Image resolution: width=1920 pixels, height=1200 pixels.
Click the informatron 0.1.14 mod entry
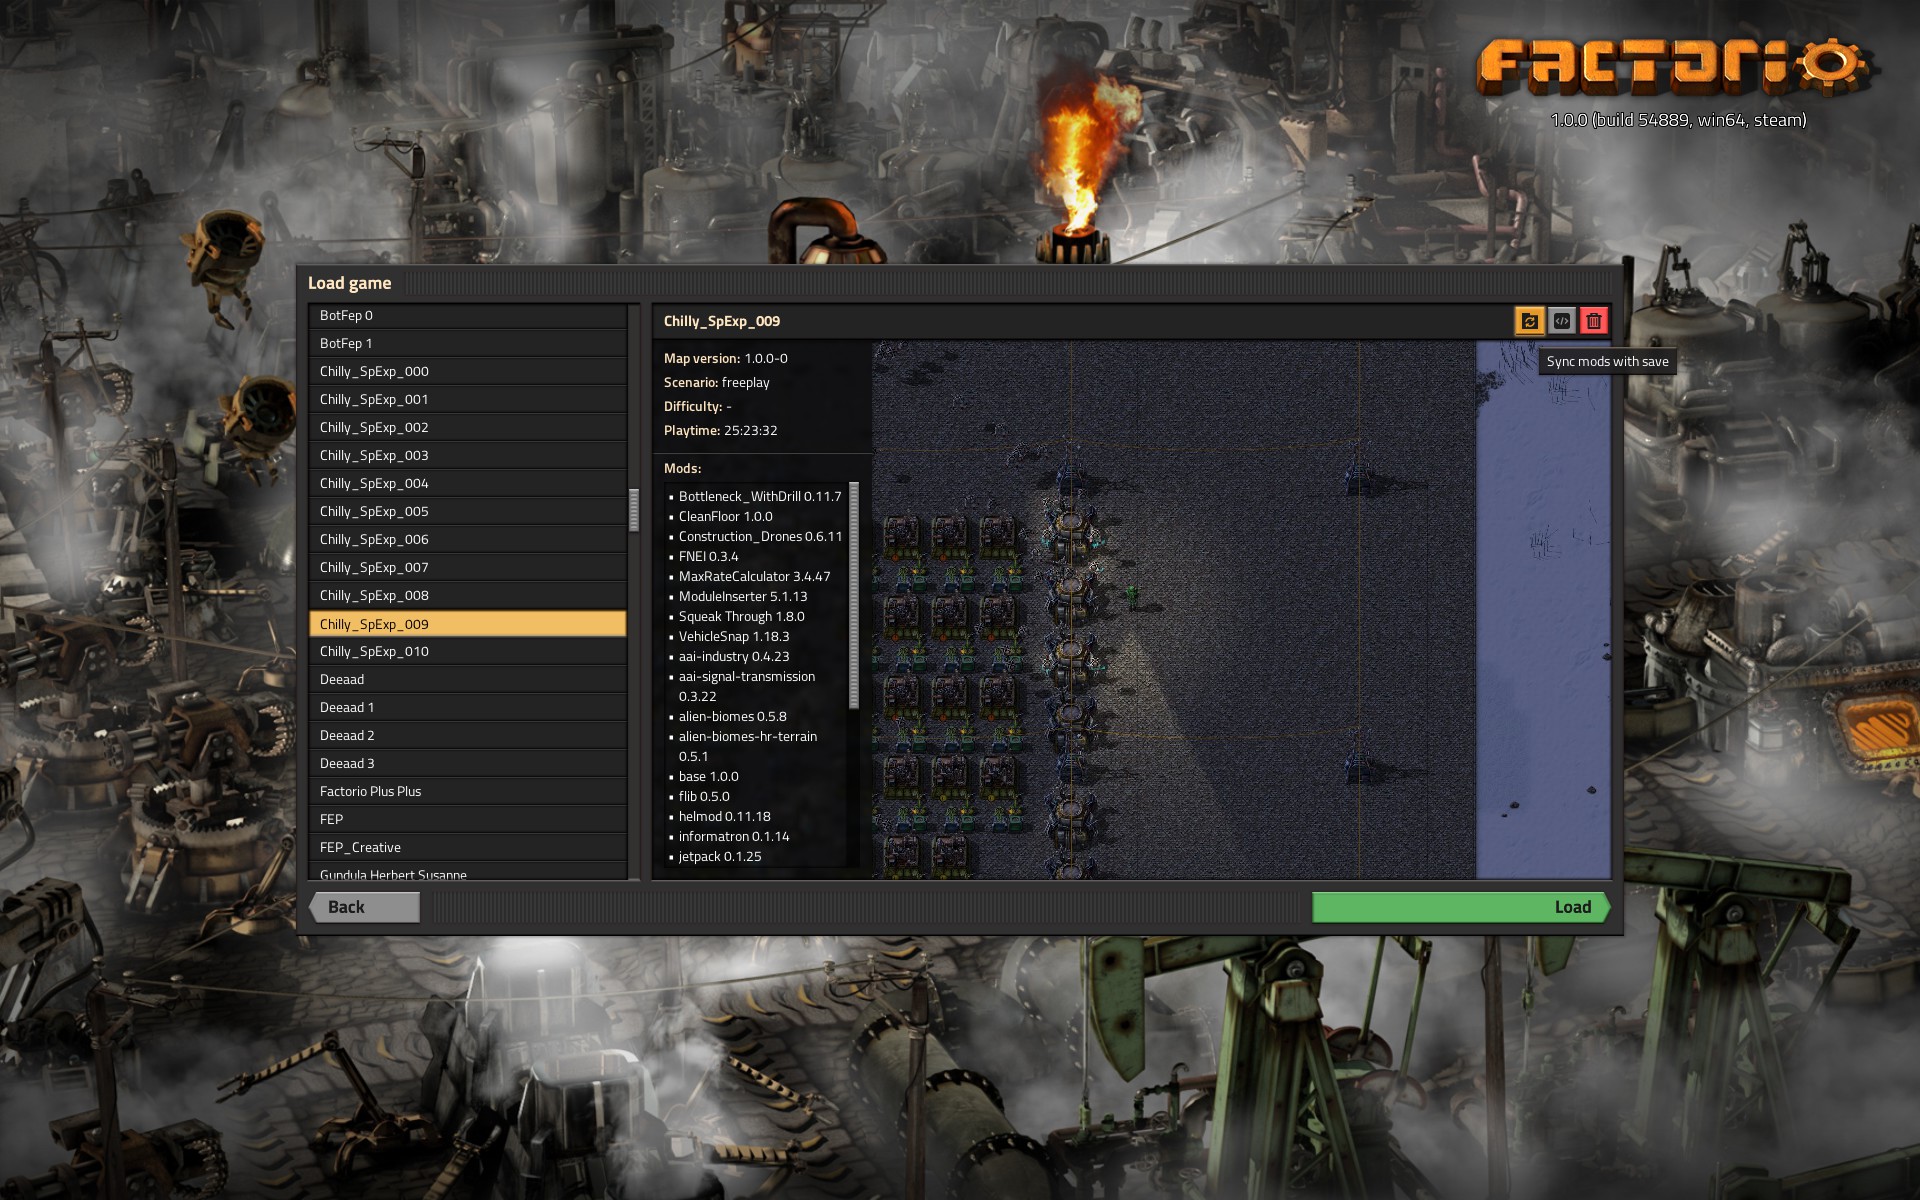[x=733, y=836]
